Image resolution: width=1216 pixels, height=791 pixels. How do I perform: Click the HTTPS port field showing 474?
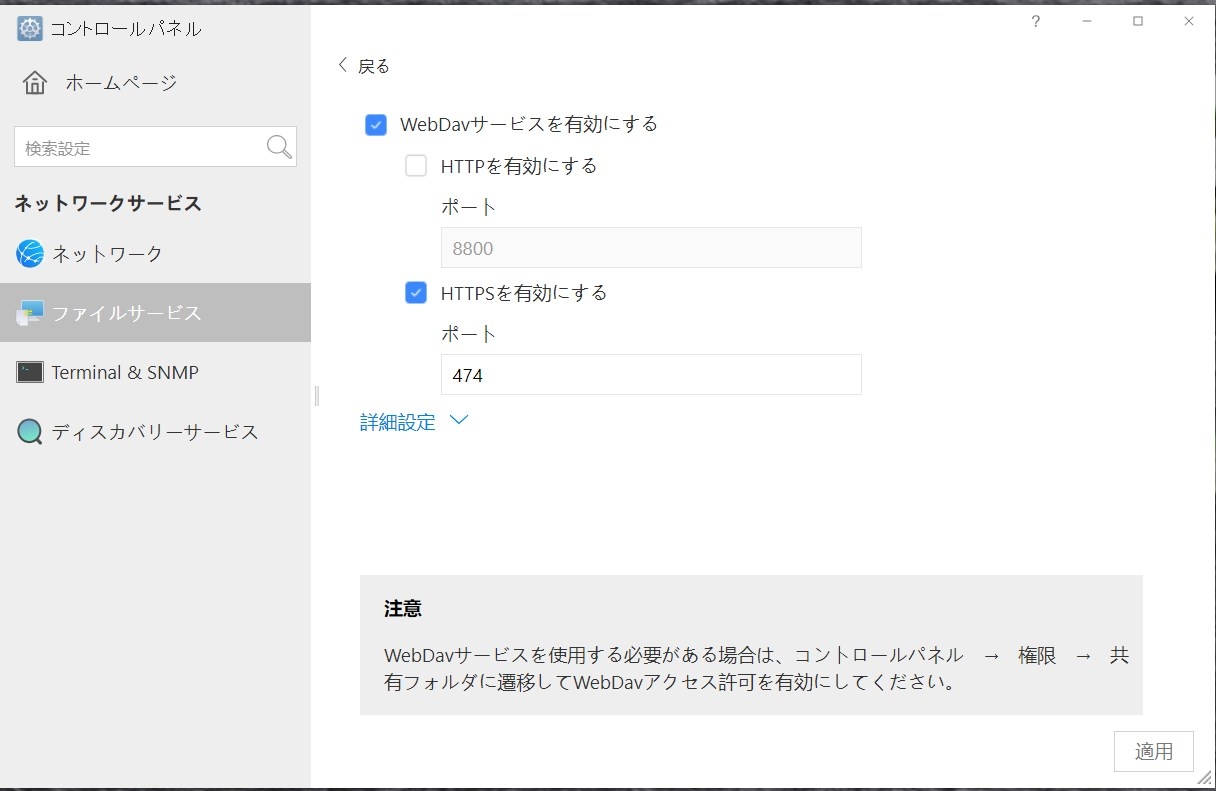click(650, 375)
